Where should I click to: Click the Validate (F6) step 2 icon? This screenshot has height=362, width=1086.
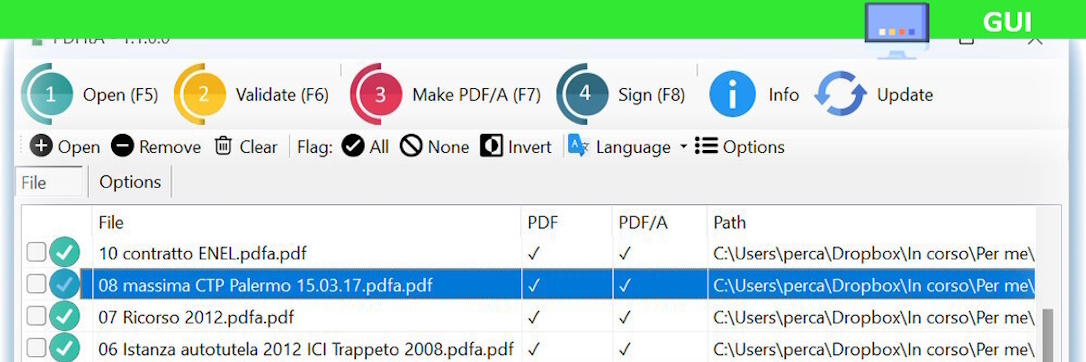click(x=199, y=94)
